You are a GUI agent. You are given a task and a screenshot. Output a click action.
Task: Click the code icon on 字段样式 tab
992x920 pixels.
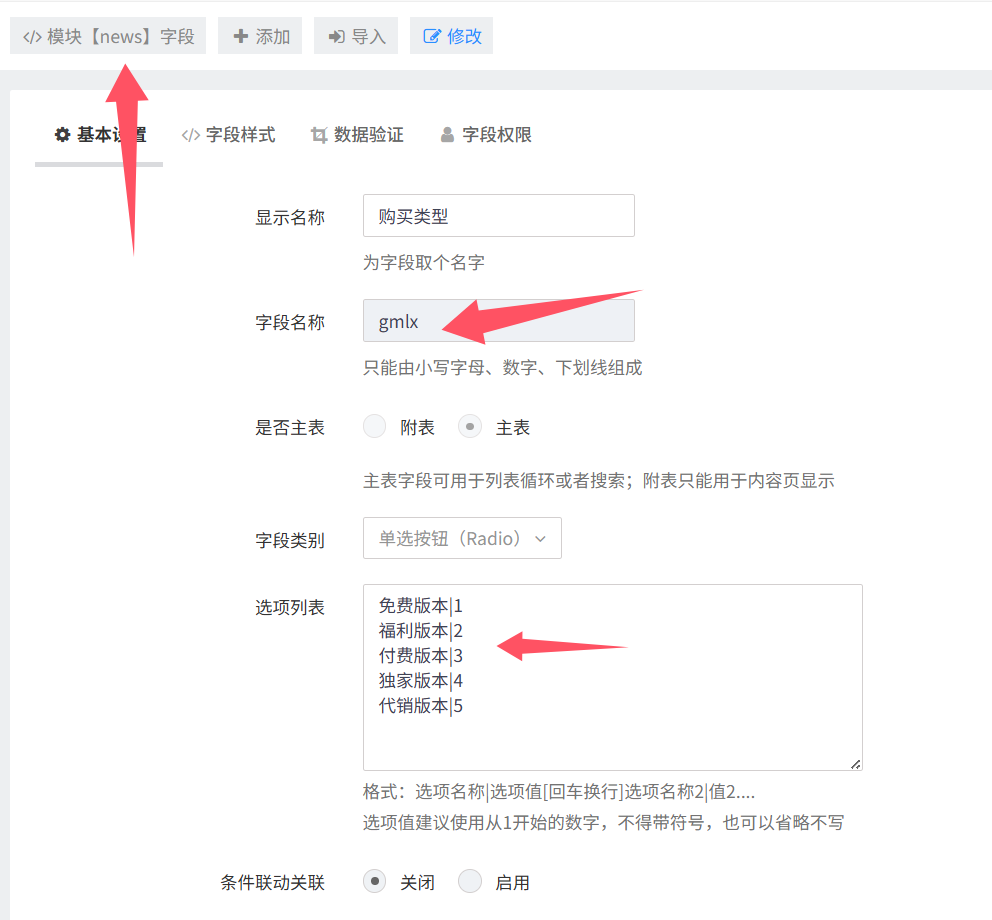tap(190, 135)
